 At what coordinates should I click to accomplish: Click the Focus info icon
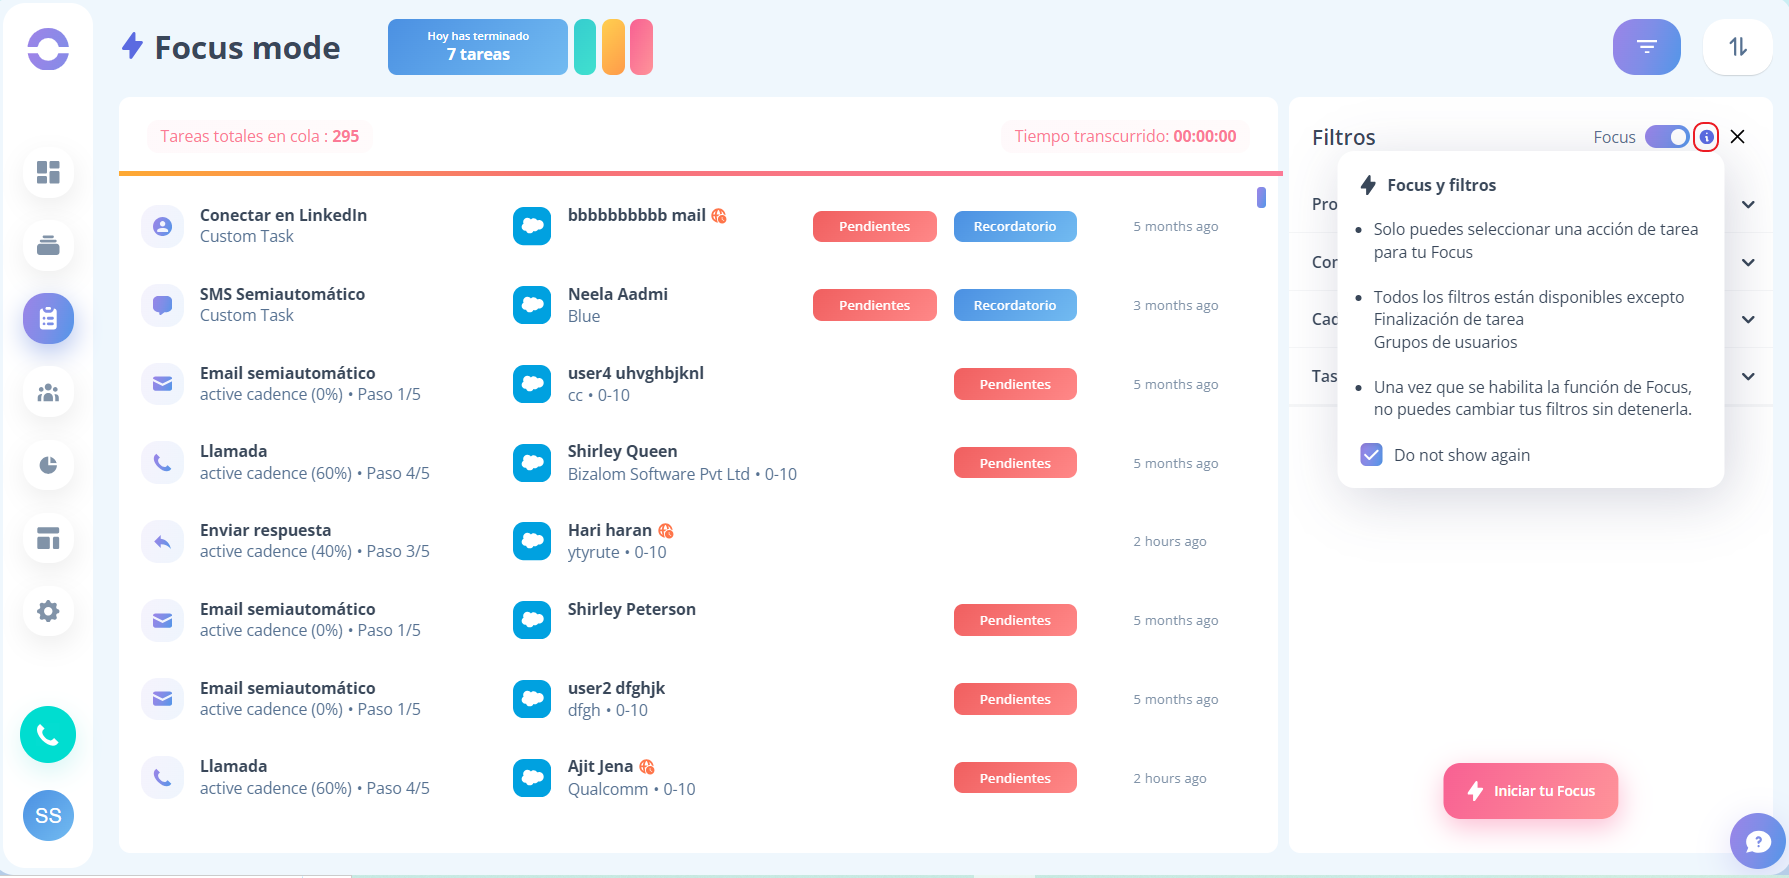coord(1706,137)
